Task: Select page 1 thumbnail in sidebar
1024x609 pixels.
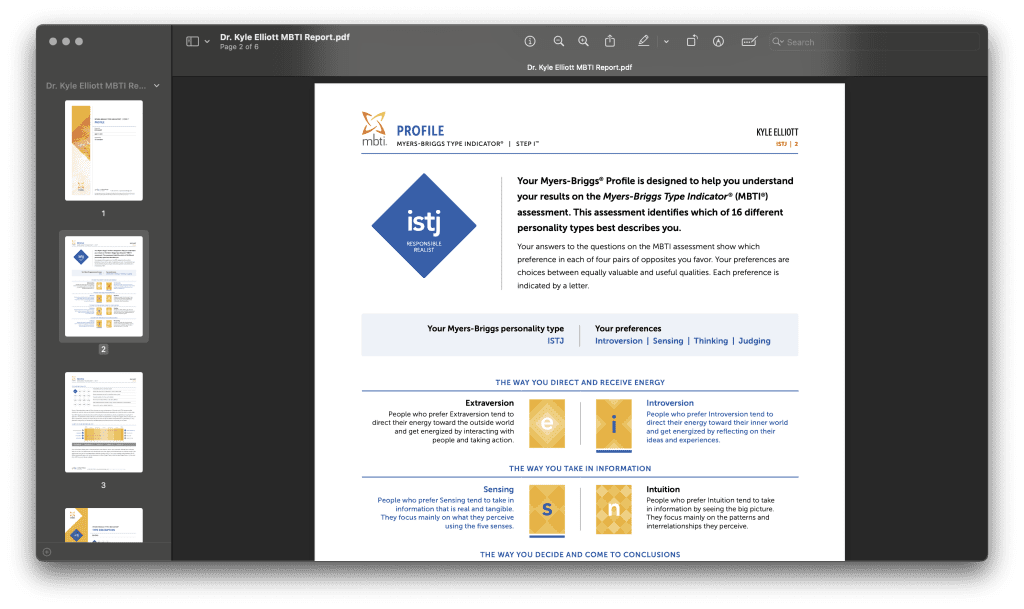Action: [104, 150]
